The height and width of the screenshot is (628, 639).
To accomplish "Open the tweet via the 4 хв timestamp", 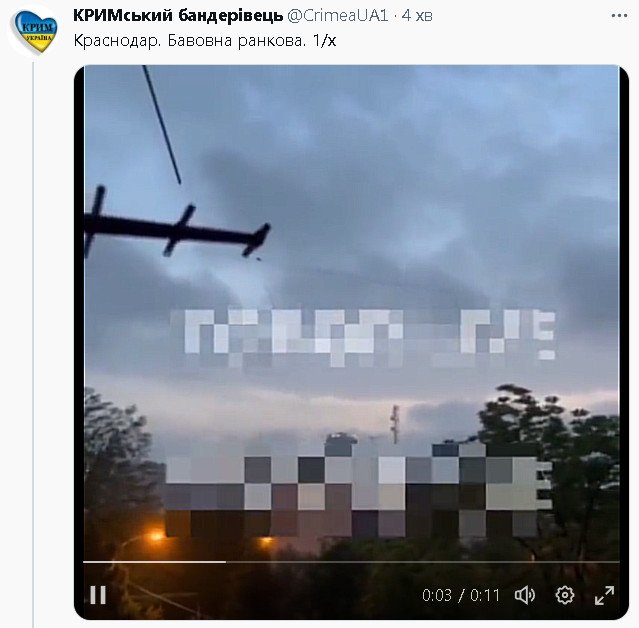I will [417, 15].
